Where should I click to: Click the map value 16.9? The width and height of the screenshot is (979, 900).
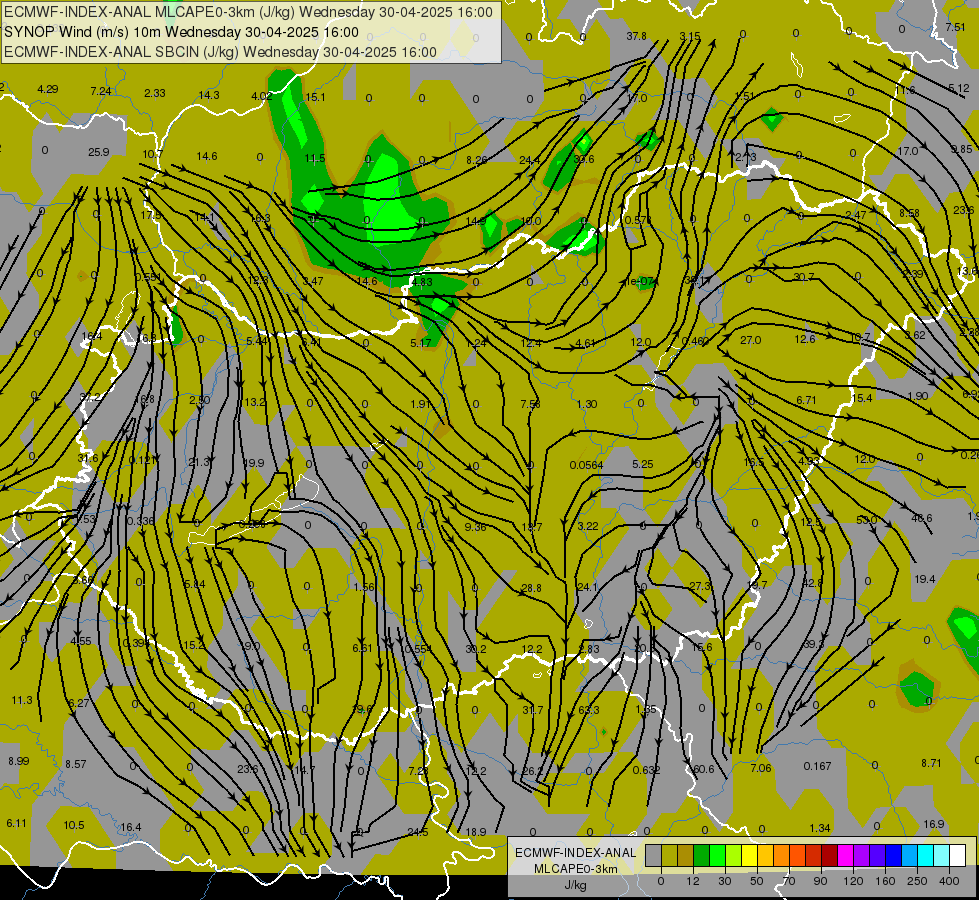click(x=933, y=824)
